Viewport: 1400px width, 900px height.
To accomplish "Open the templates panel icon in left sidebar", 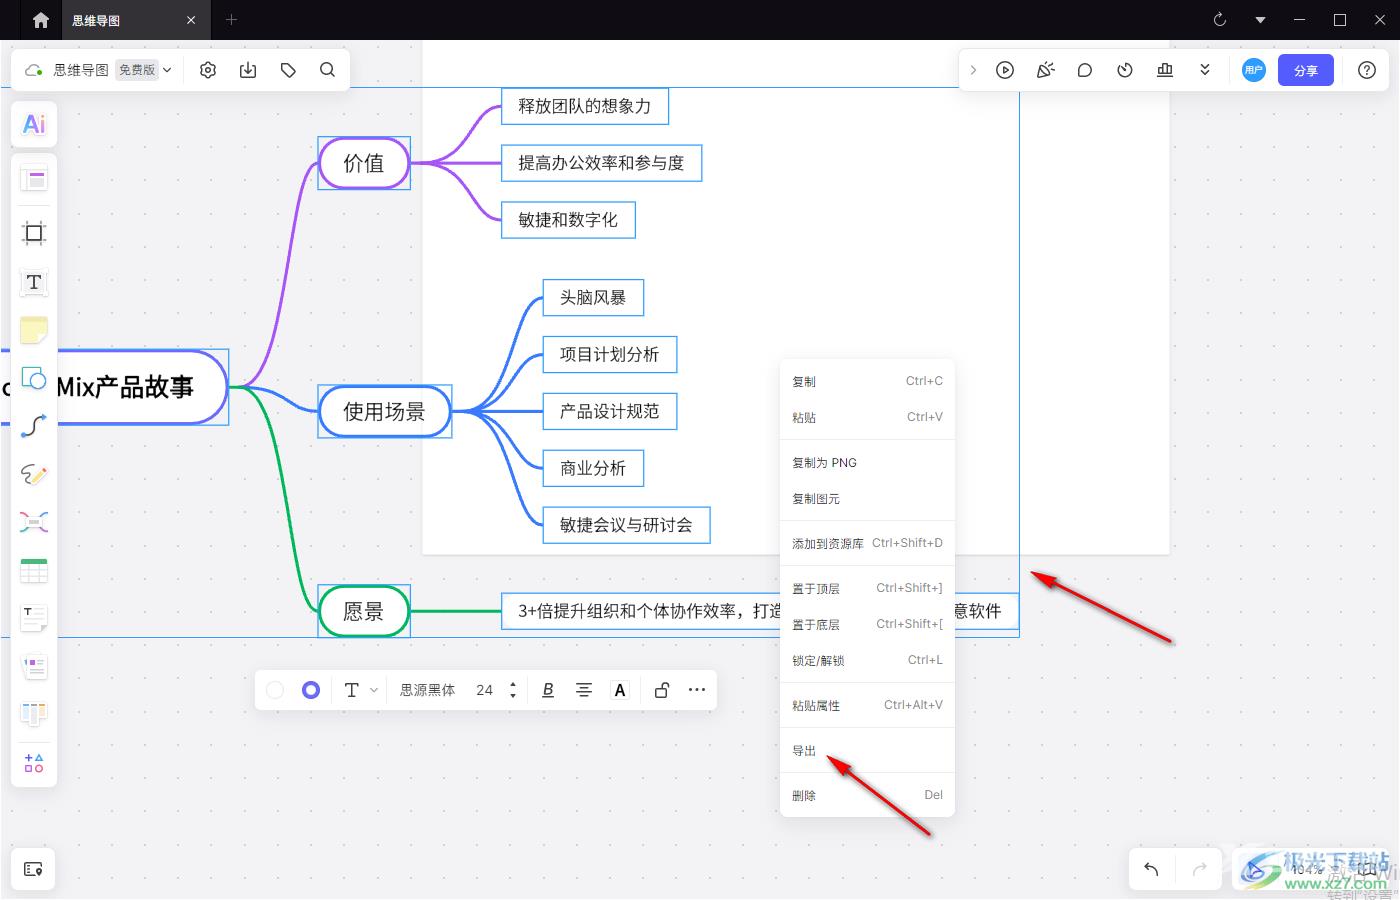I will pos(34,180).
